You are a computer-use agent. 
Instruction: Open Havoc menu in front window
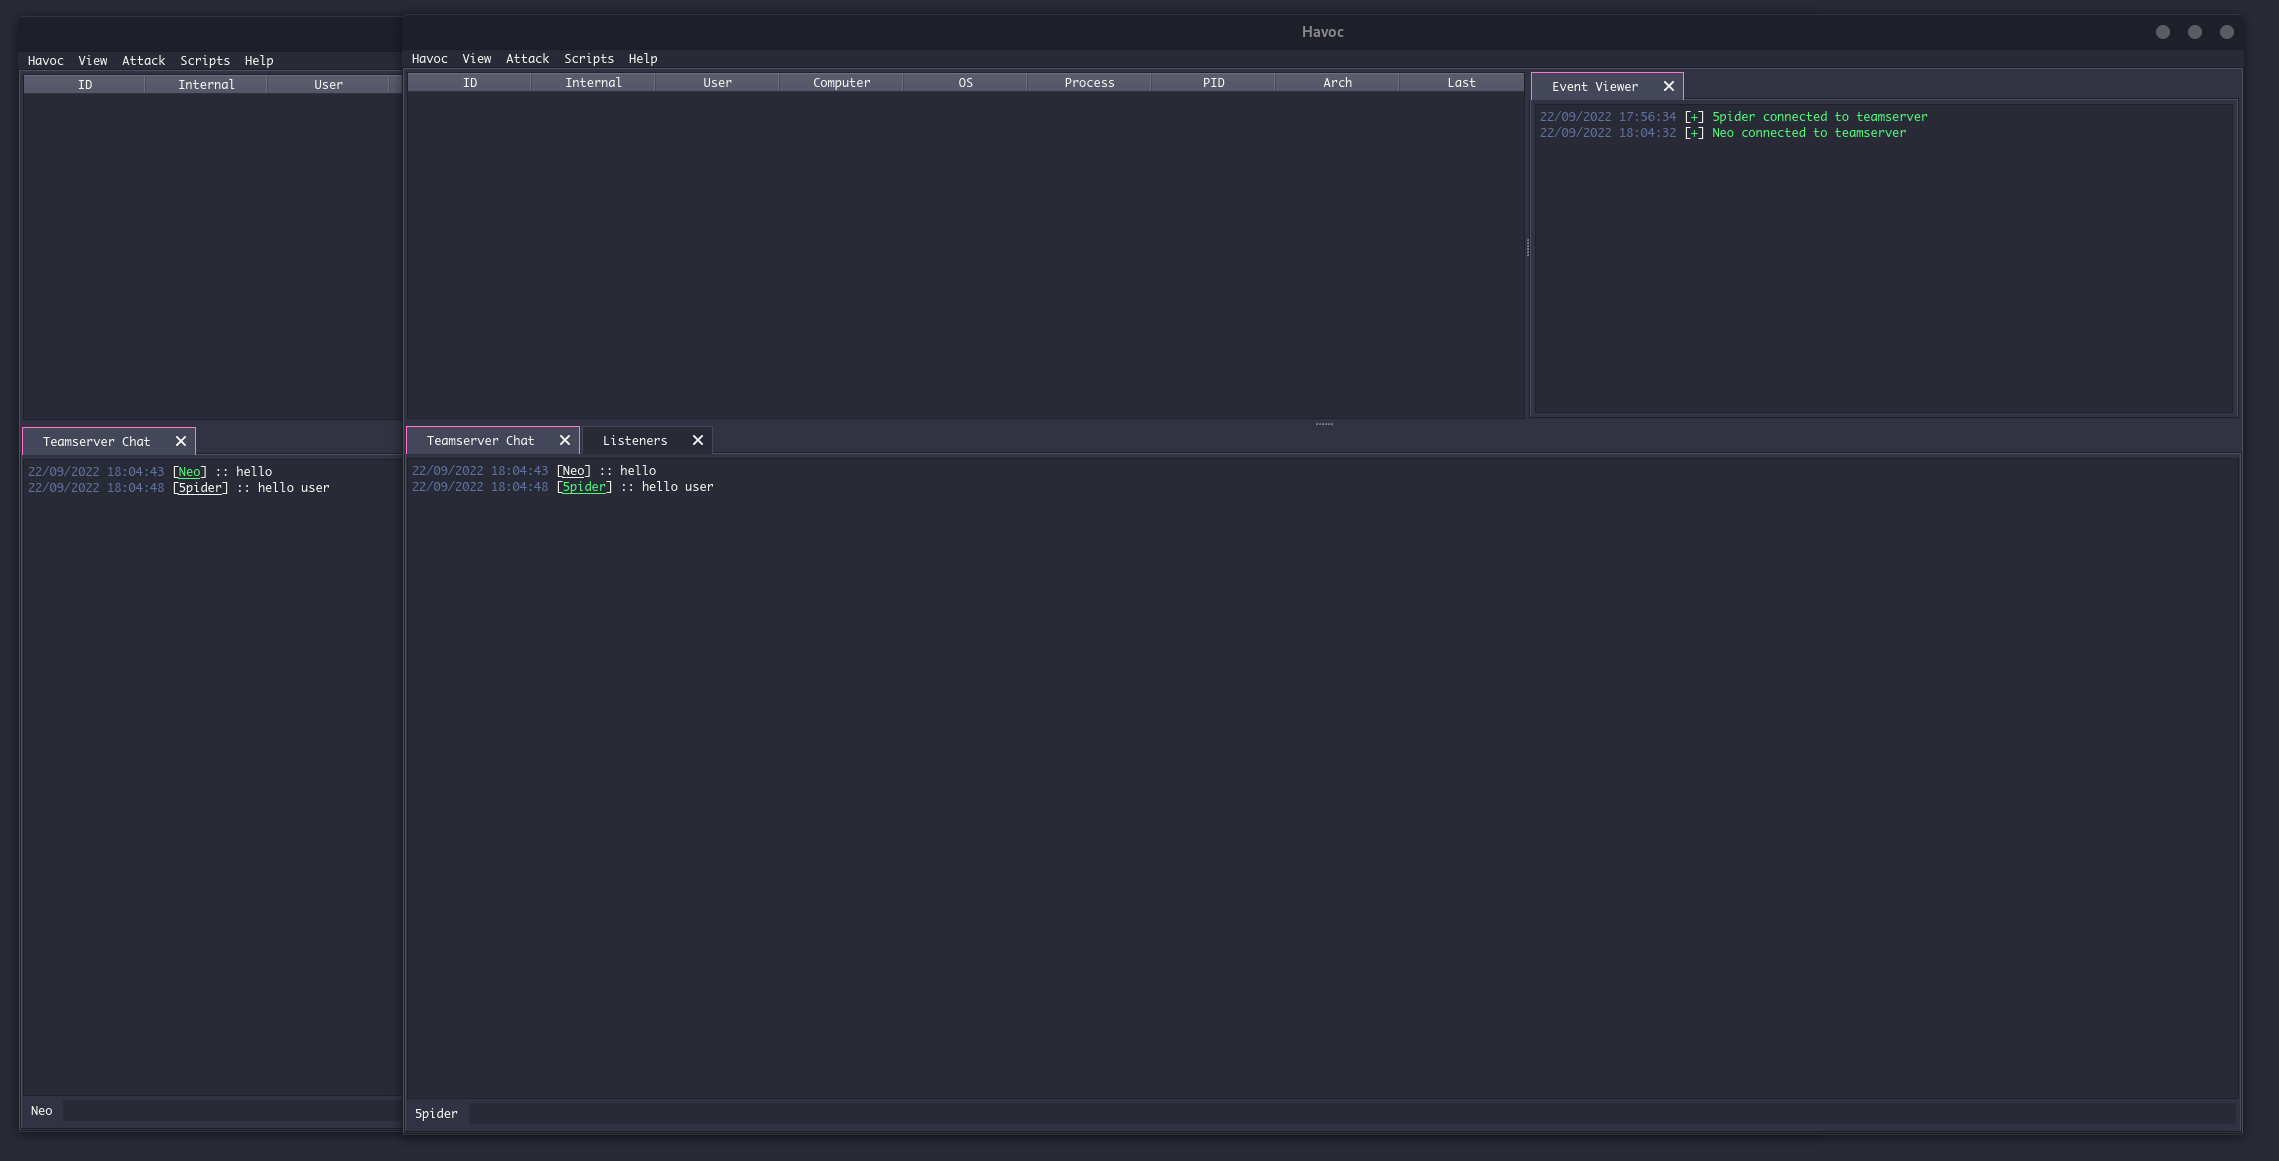(x=429, y=59)
